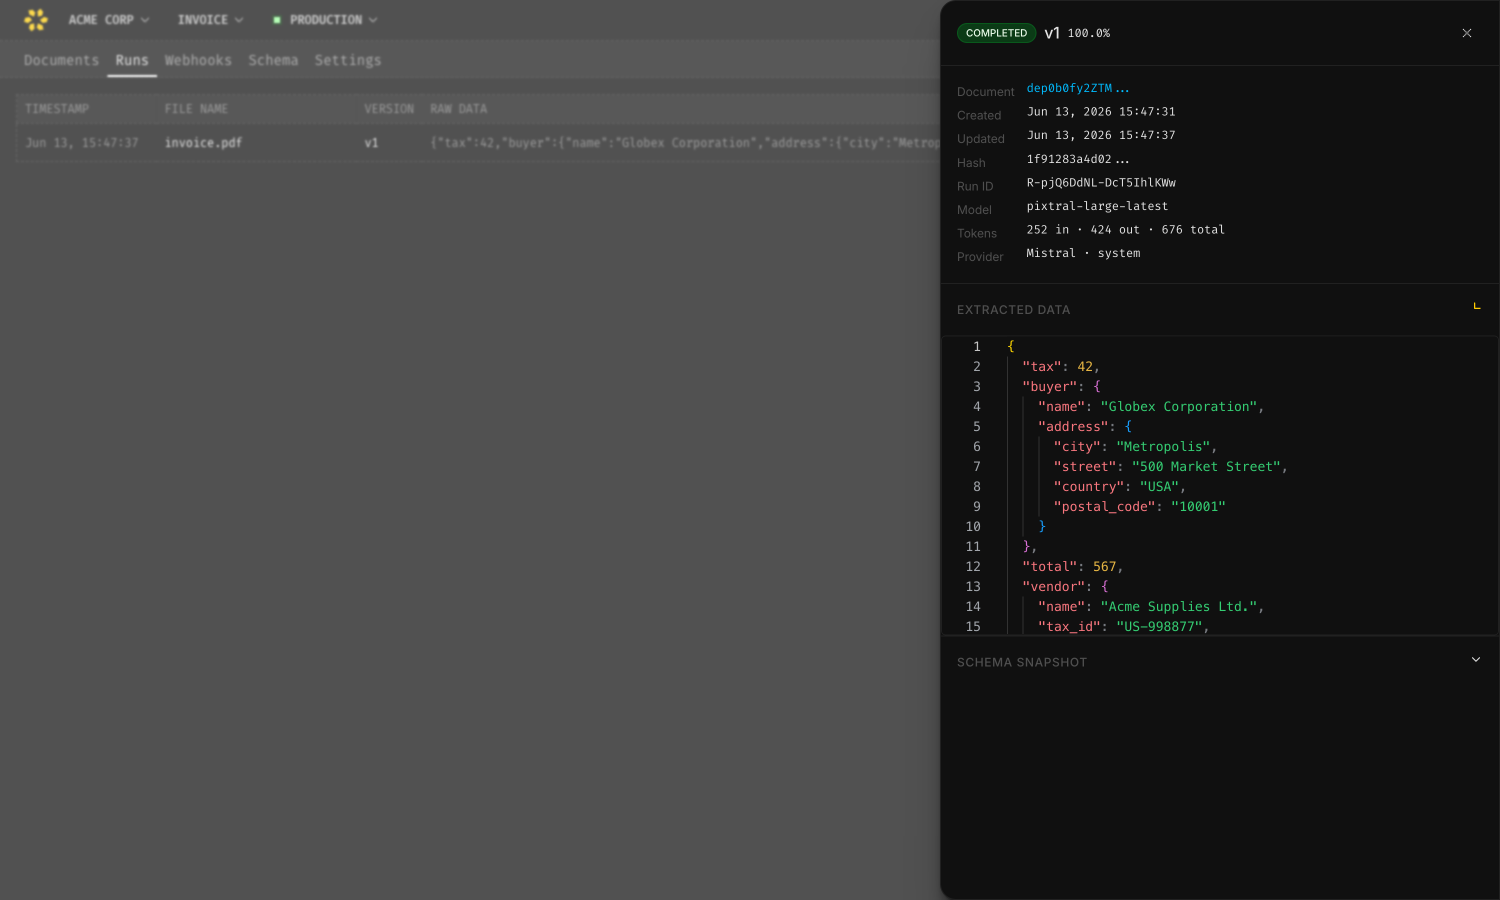Click the hash value 1f91283a4d02

[1078, 159]
